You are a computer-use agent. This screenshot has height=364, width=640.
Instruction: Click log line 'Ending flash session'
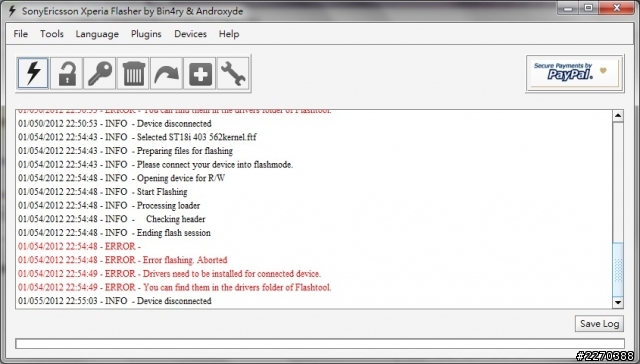click(114, 233)
